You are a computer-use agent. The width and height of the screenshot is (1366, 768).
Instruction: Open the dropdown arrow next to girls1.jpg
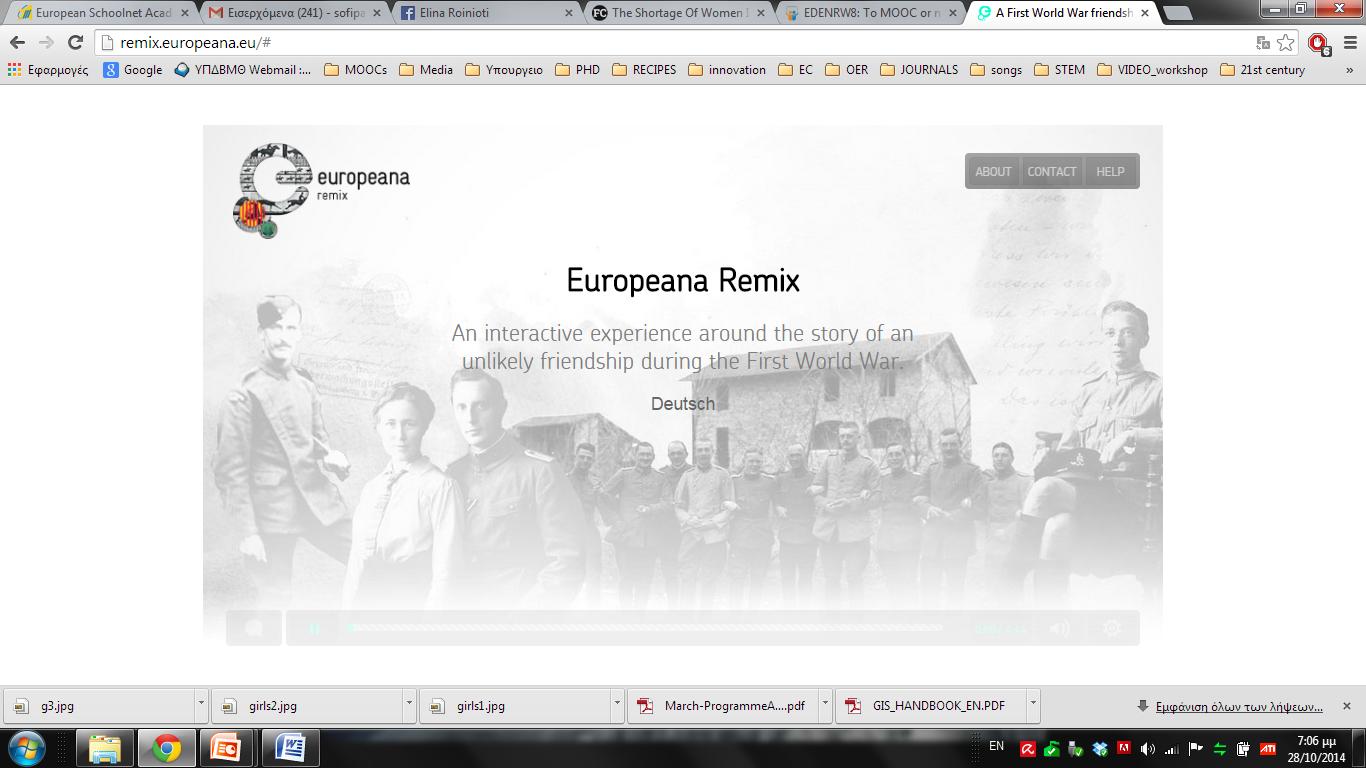click(617, 705)
